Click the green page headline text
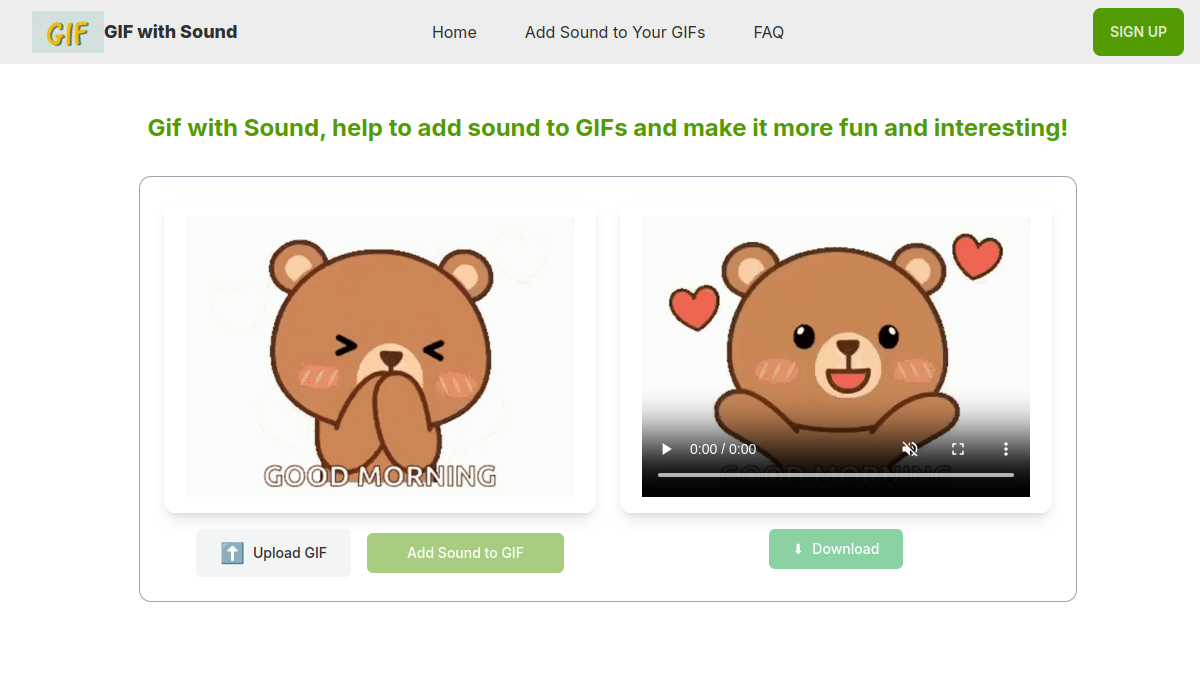The height and width of the screenshot is (675, 1200). (x=608, y=128)
